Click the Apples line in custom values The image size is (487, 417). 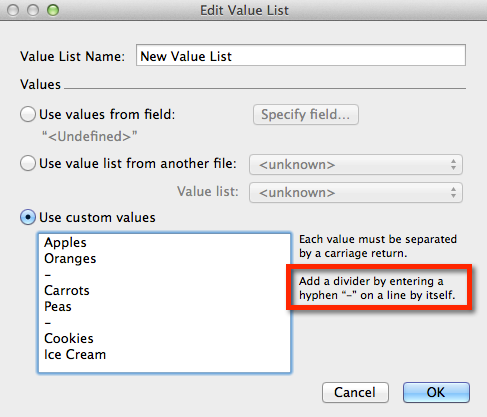click(65, 243)
